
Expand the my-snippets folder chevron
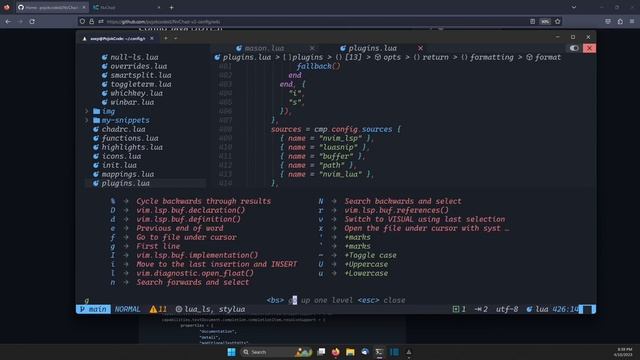click(x=87, y=120)
